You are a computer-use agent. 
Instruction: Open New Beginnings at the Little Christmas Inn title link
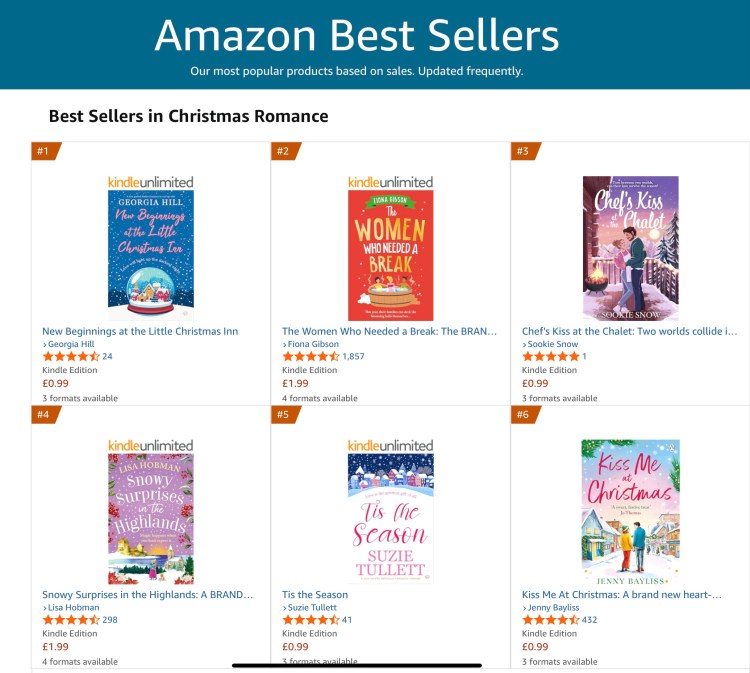[140, 331]
